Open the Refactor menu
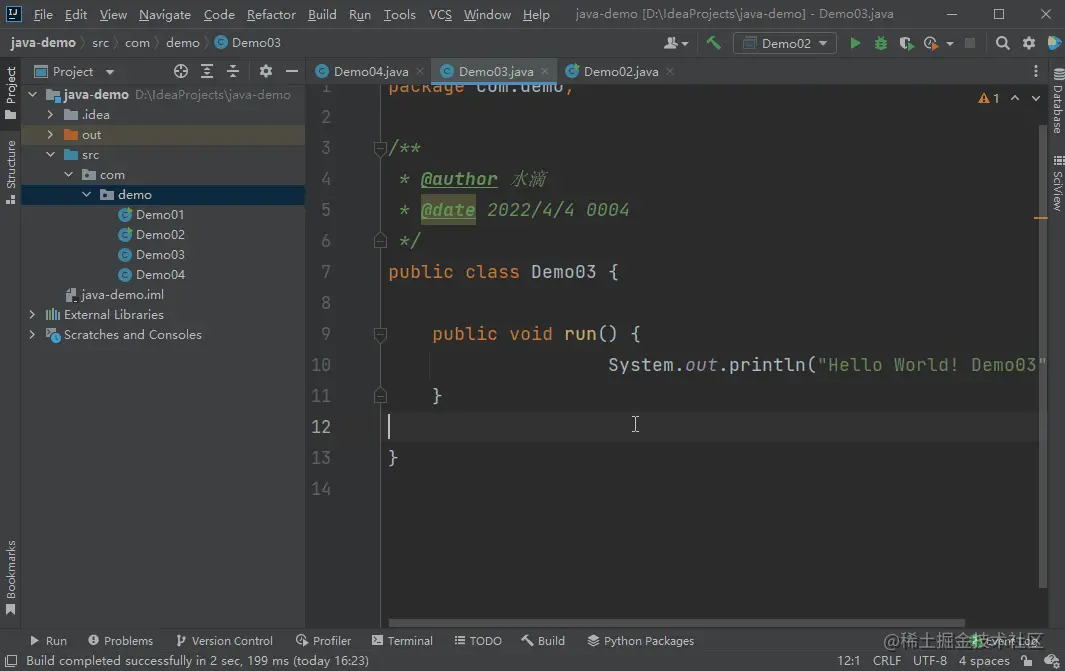 pos(271,15)
